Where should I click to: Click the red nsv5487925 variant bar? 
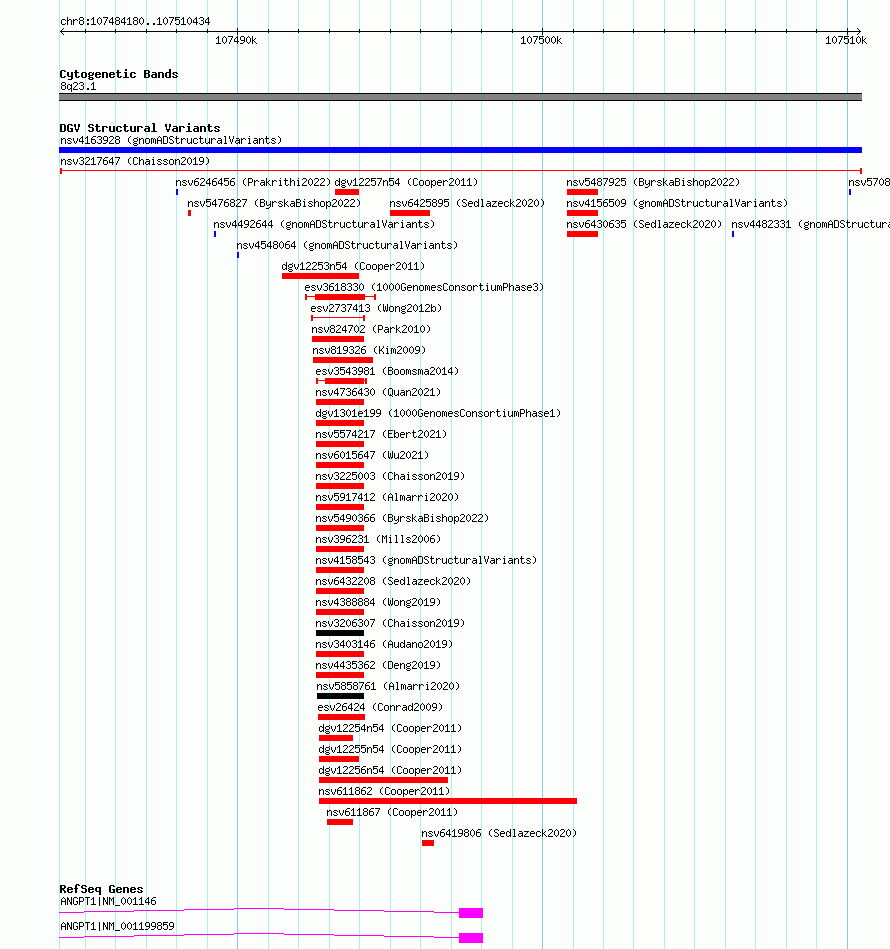(x=583, y=192)
